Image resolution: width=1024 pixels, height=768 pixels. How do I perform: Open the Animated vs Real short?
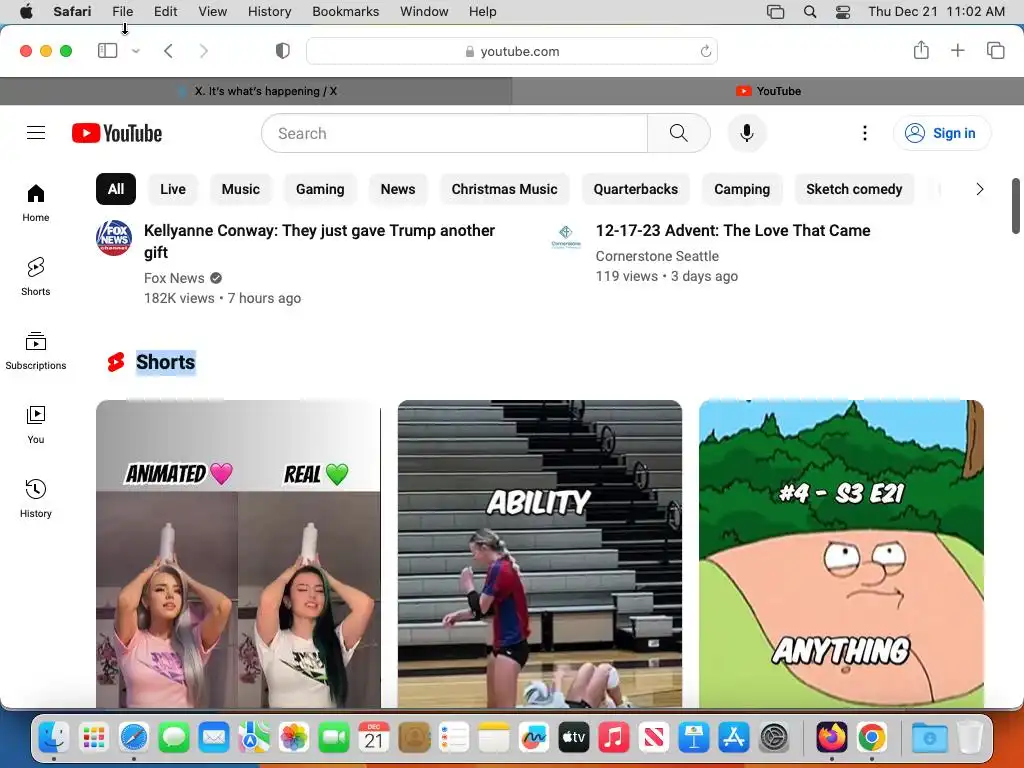pyautogui.click(x=238, y=554)
